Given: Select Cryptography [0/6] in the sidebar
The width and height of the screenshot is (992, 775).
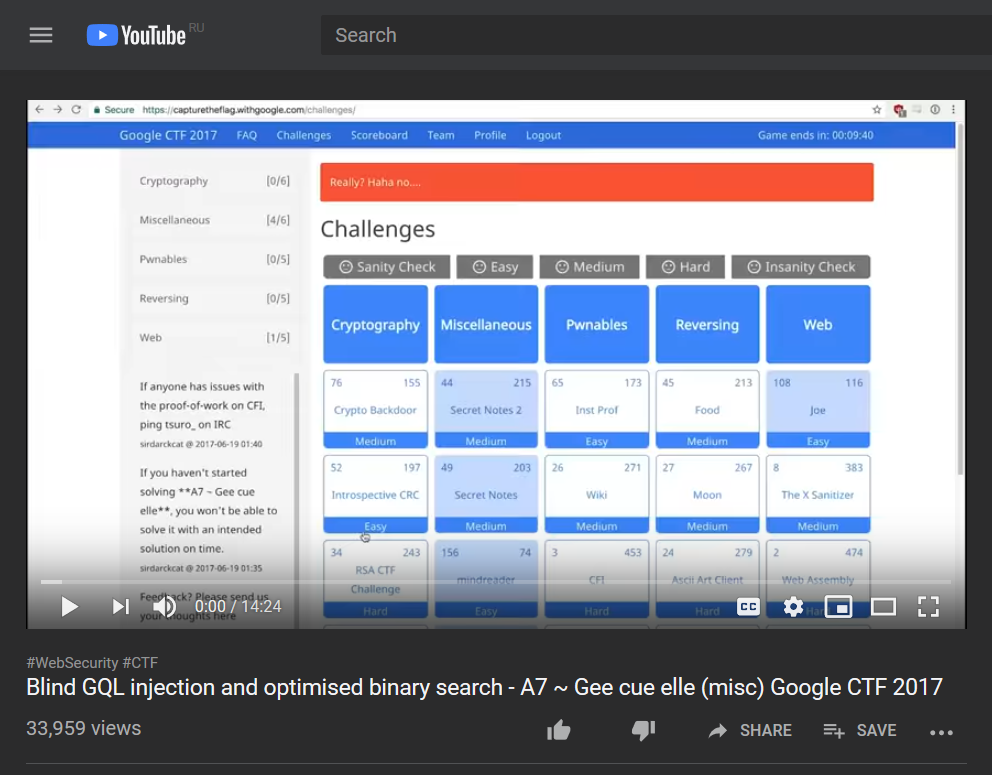Looking at the screenshot, I should (214, 181).
